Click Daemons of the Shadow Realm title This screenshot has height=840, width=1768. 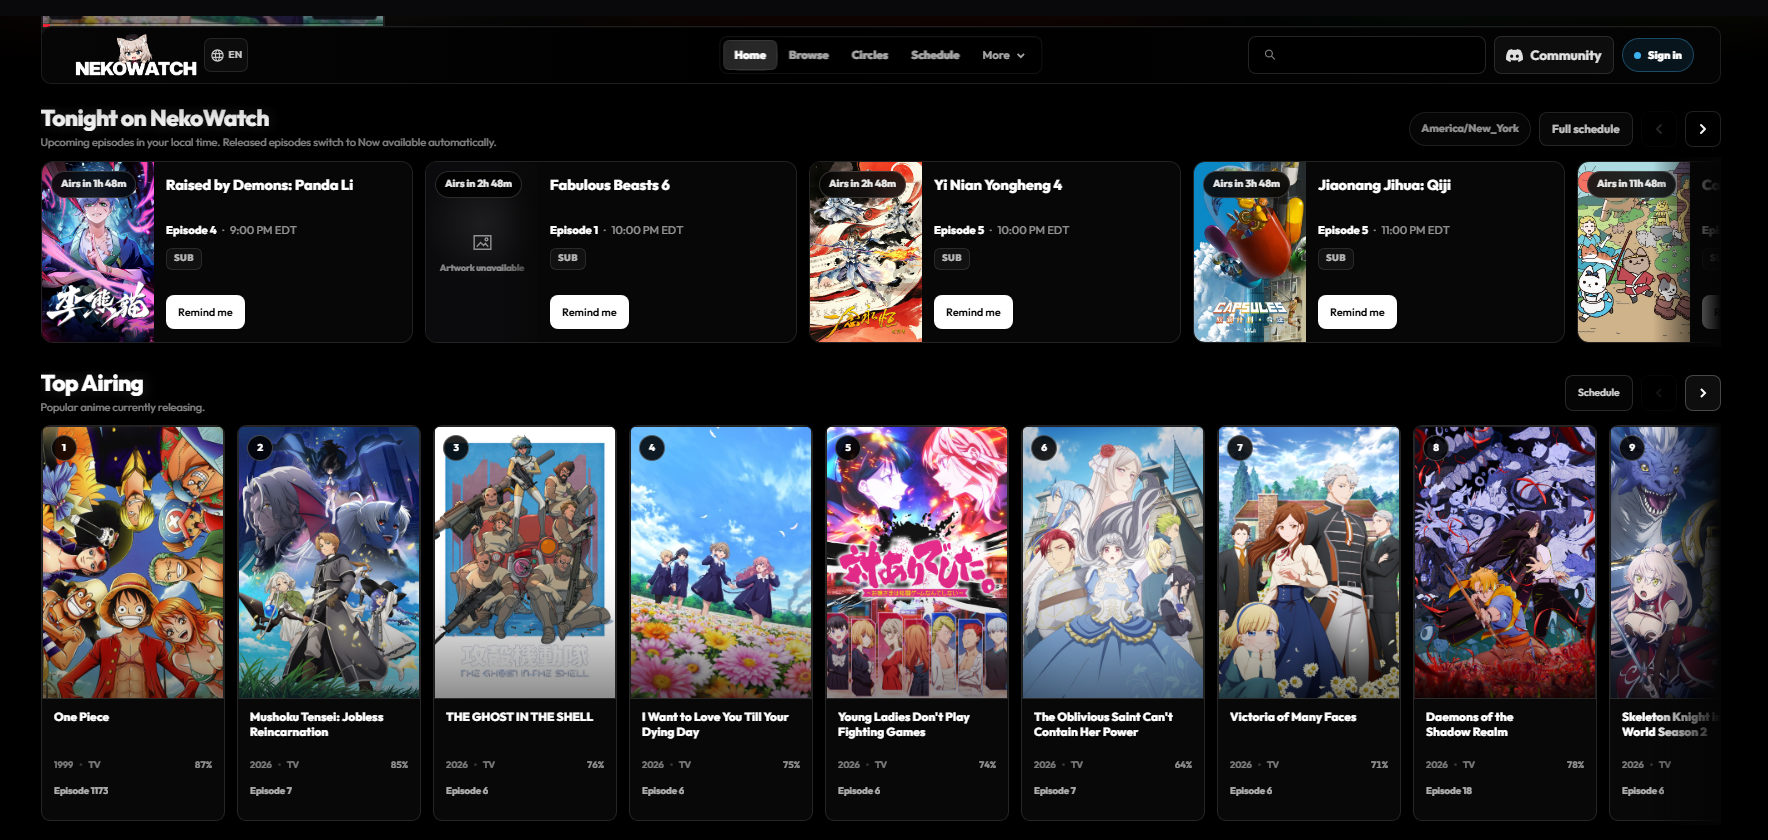pos(1470,724)
